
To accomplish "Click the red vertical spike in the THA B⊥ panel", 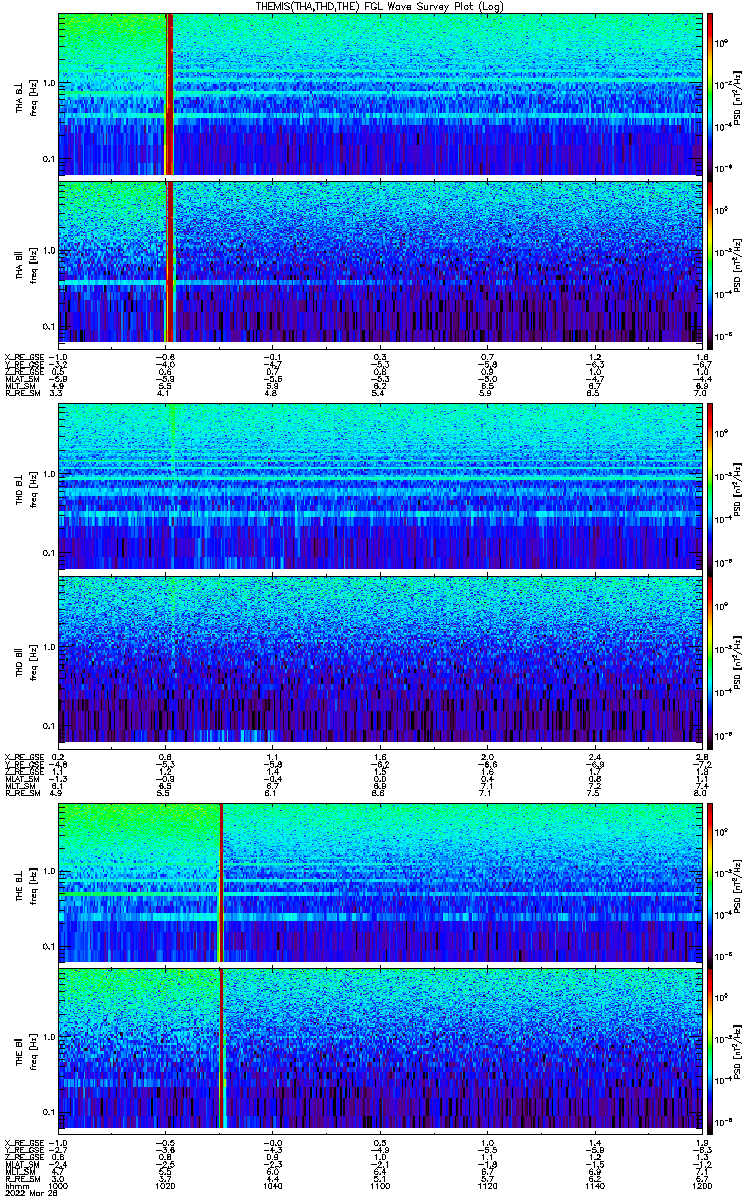I will 170,95.
